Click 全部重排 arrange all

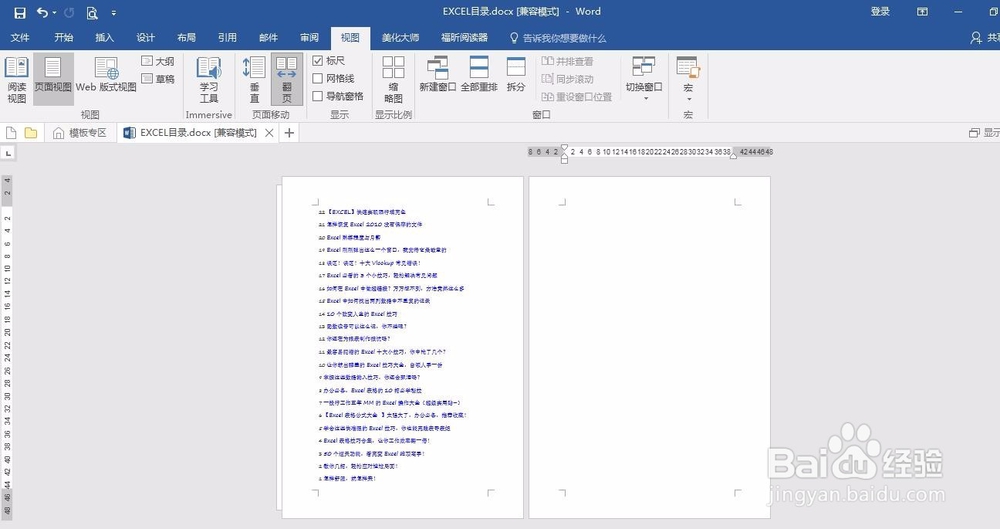coord(479,74)
